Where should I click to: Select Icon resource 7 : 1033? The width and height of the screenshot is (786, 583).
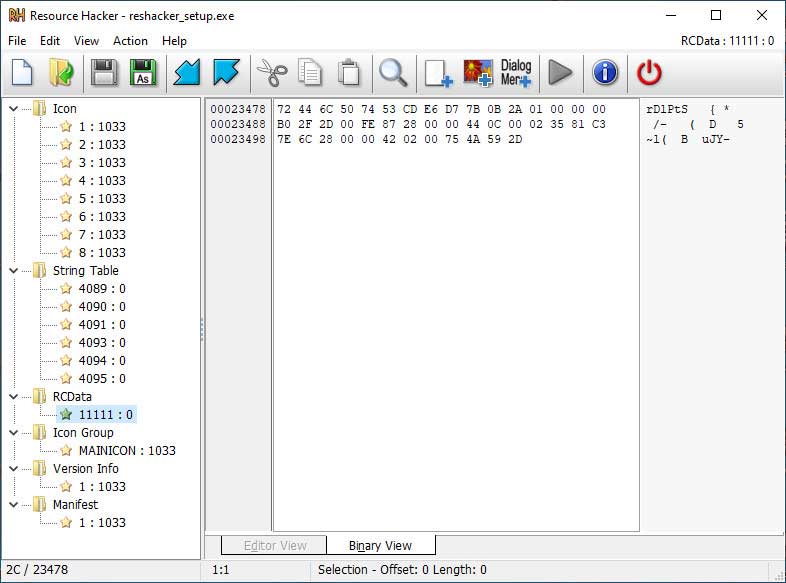102,235
